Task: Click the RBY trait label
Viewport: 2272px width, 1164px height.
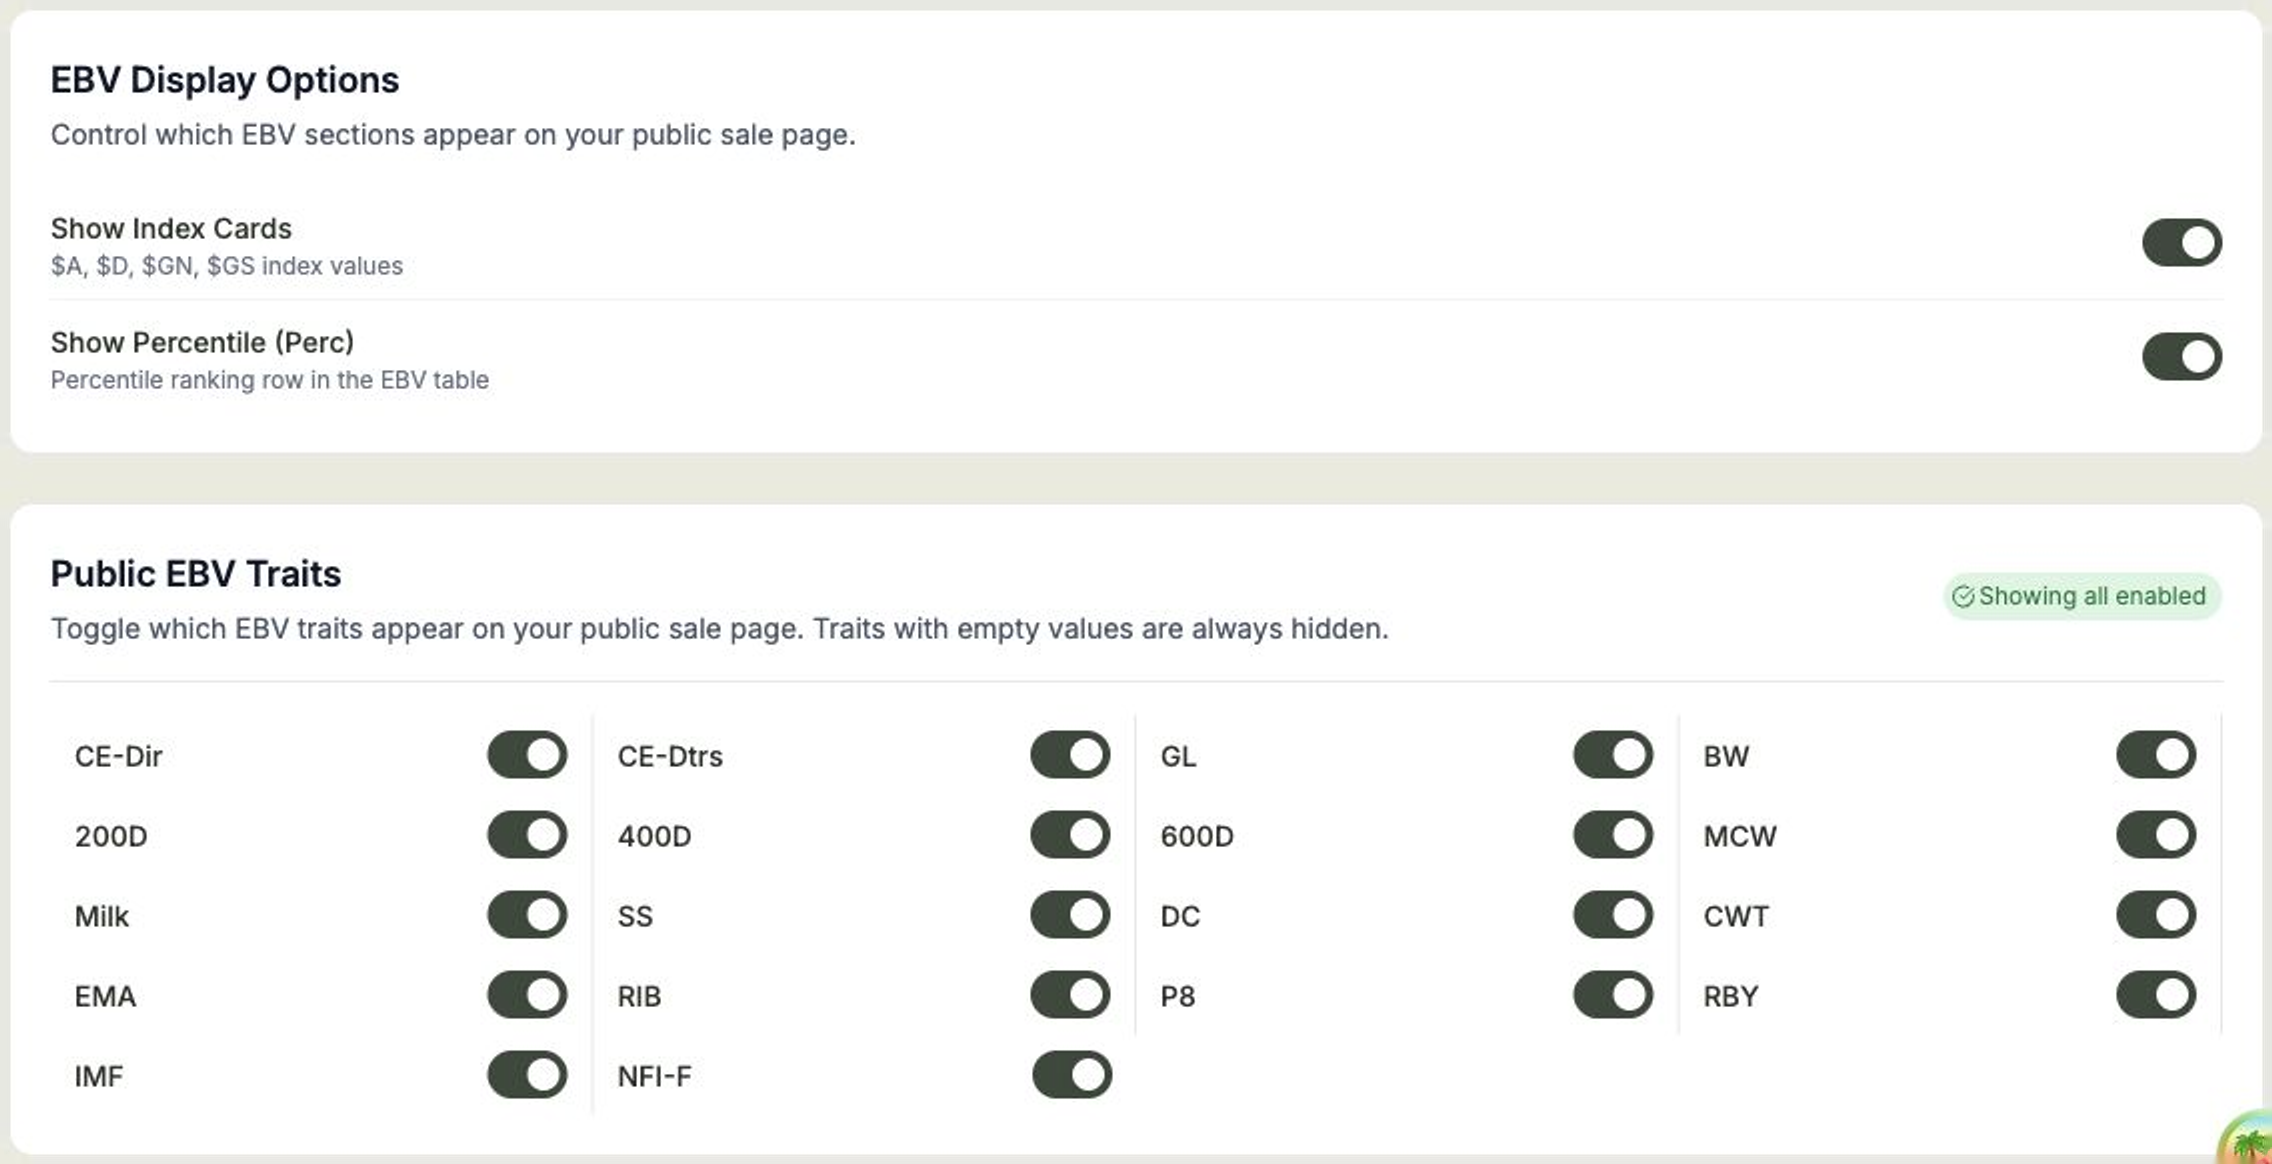Action: (1731, 996)
